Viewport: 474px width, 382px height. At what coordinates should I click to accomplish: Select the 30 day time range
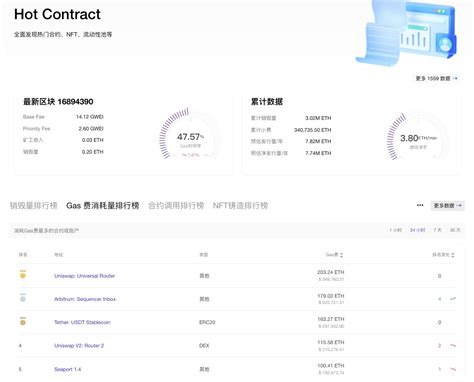click(x=455, y=230)
